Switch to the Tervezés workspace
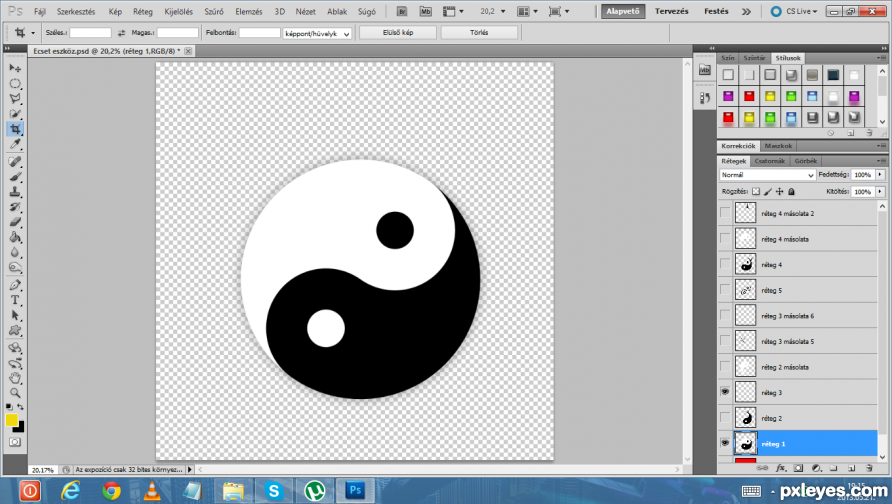The width and height of the screenshot is (892, 504). click(671, 11)
